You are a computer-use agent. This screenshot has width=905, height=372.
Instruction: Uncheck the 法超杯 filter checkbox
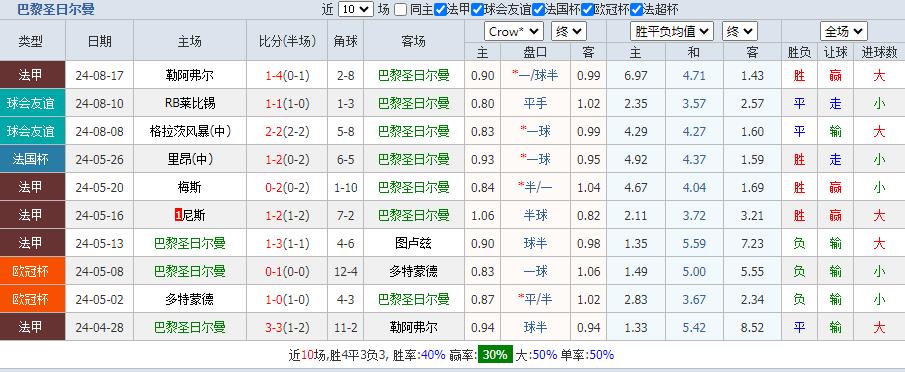637,10
